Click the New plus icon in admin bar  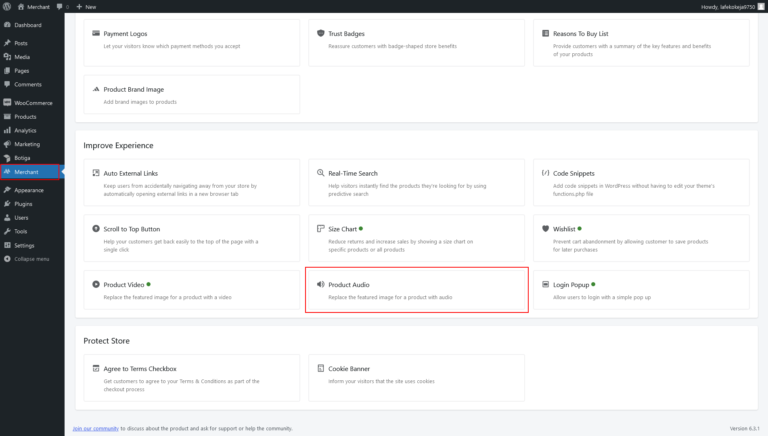point(79,6)
